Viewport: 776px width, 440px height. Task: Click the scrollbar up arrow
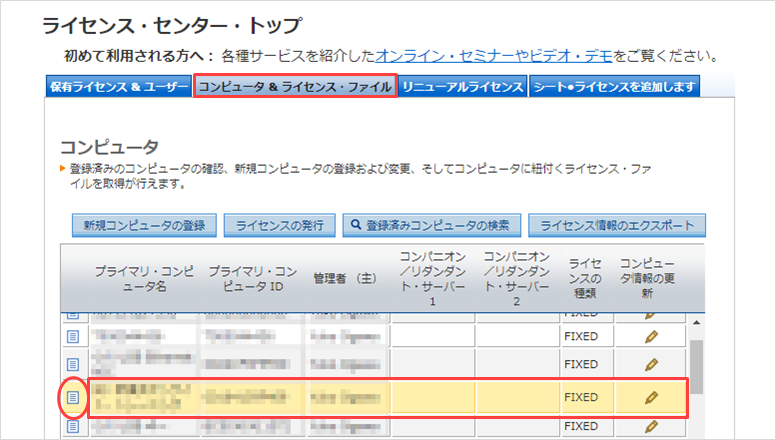point(696,323)
